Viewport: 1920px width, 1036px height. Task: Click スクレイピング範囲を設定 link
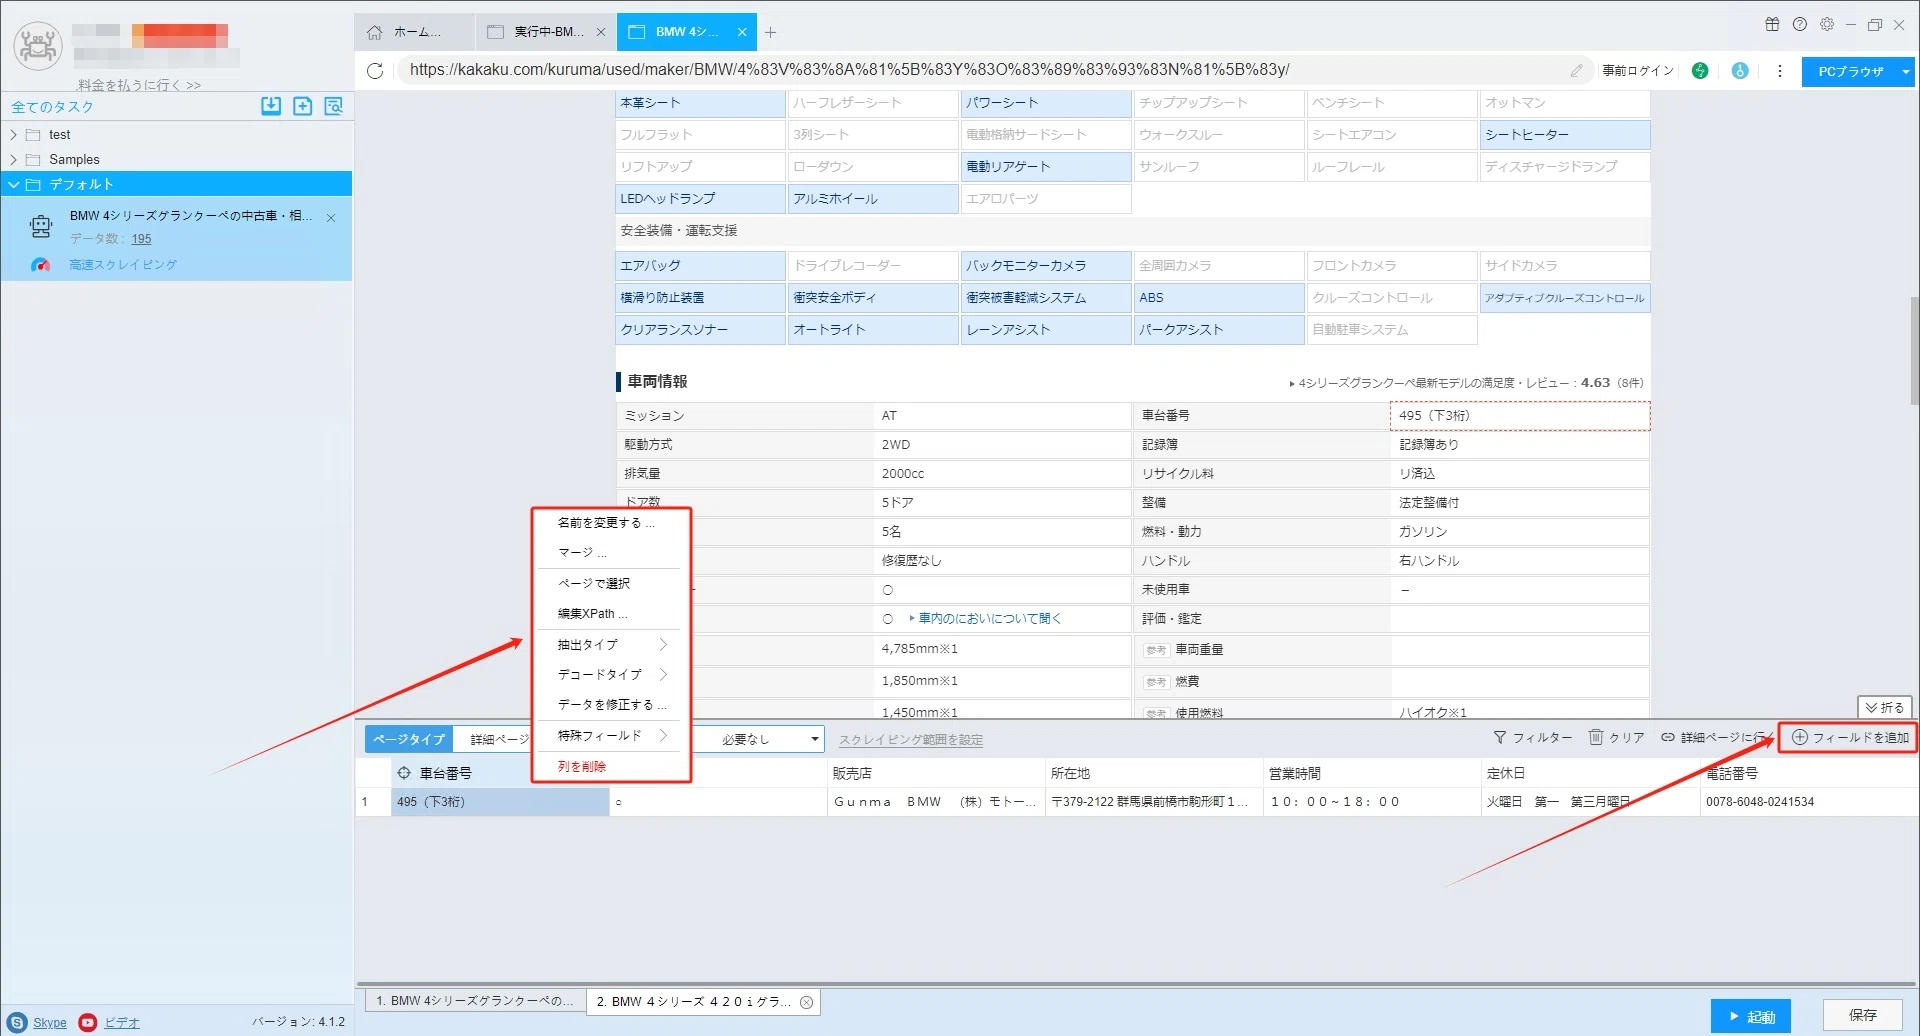point(911,740)
